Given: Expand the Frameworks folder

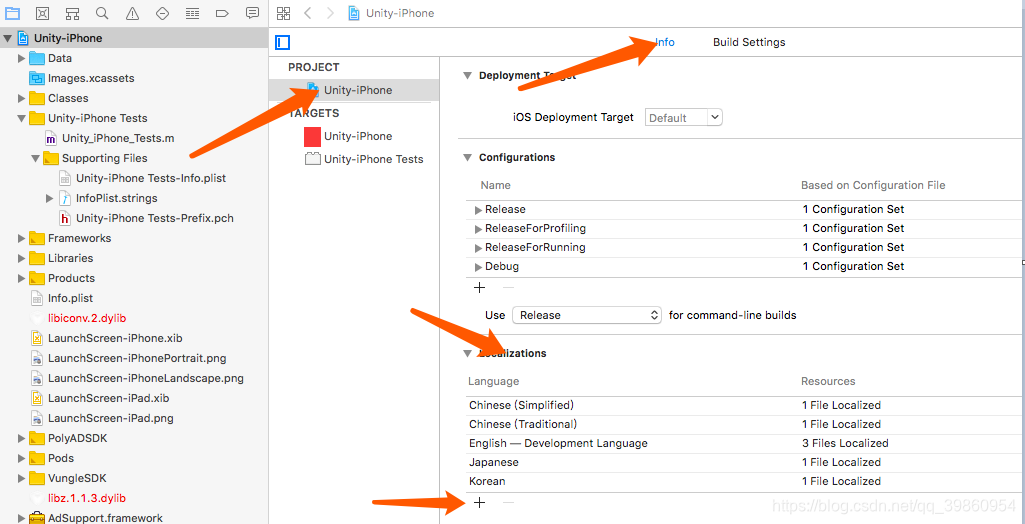Looking at the screenshot, I should coord(22,238).
